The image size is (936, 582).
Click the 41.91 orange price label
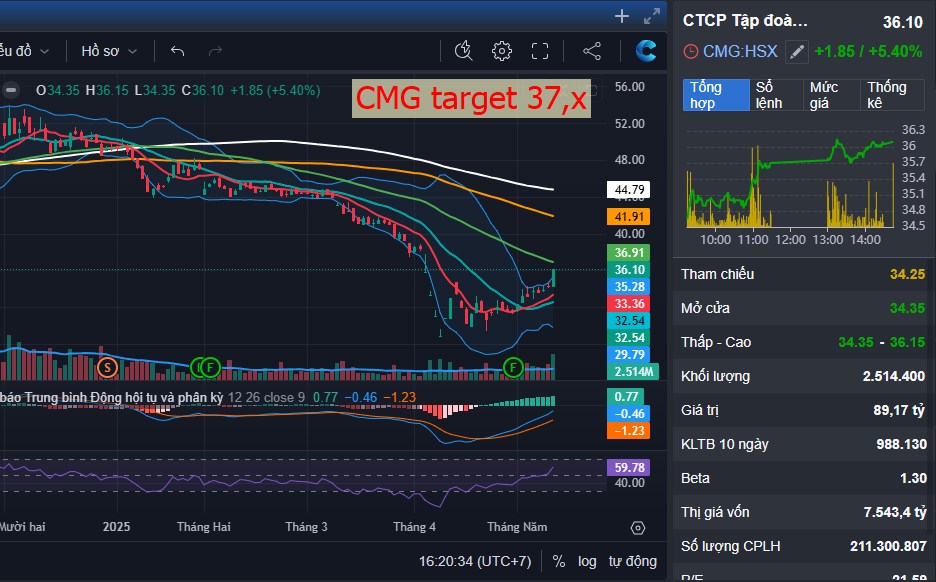(629, 216)
